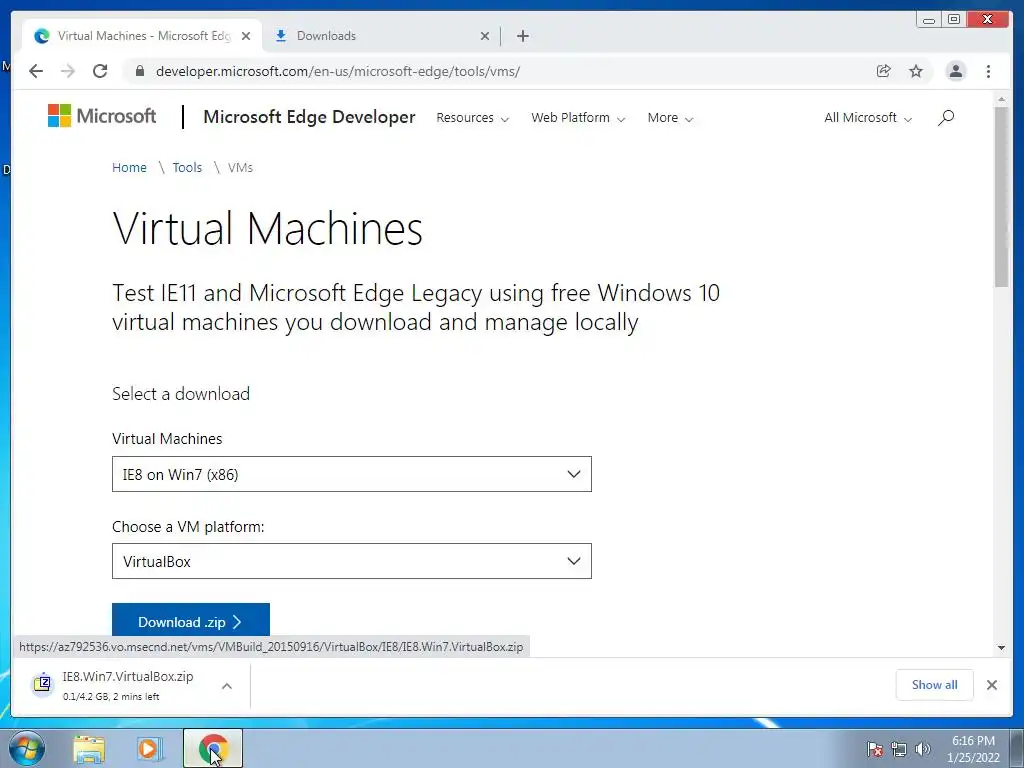Image resolution: width=1024 pixels, height=768 pixels.
Task: Click the network tray icon
Action: [x=899, y=749]
